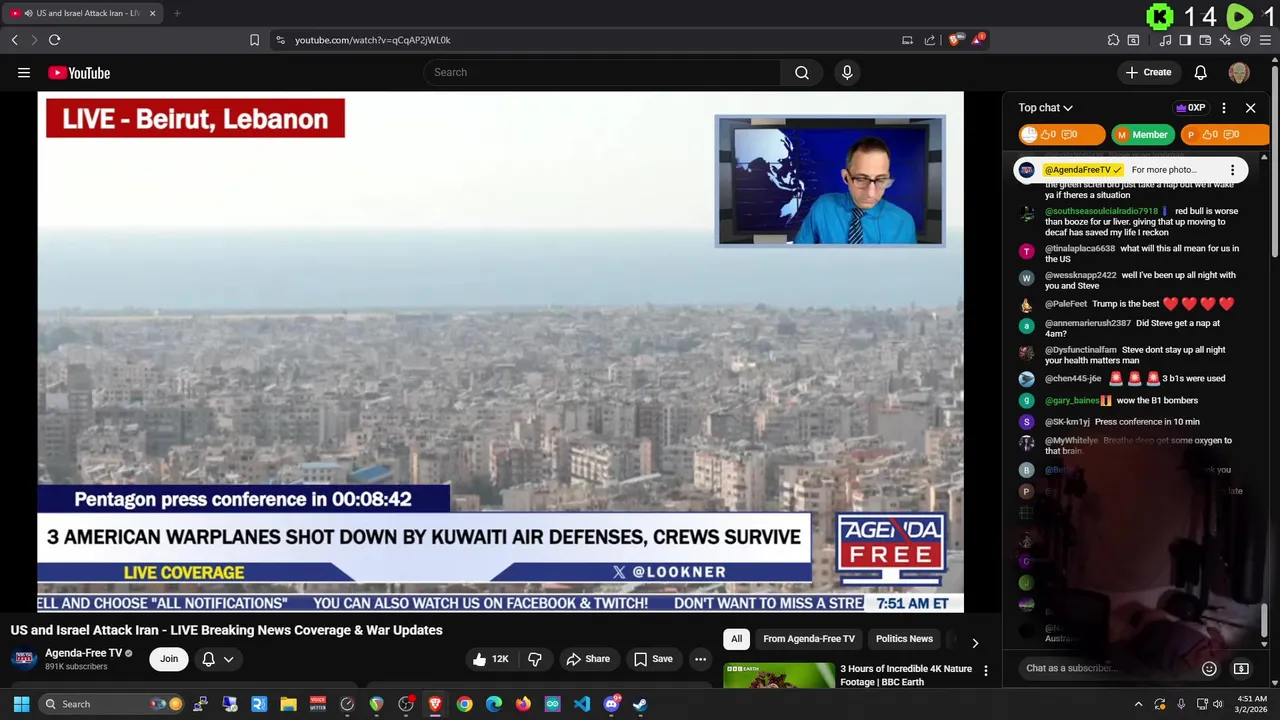Click the live video player
The image size is (1280, 720).
(500, 351)
